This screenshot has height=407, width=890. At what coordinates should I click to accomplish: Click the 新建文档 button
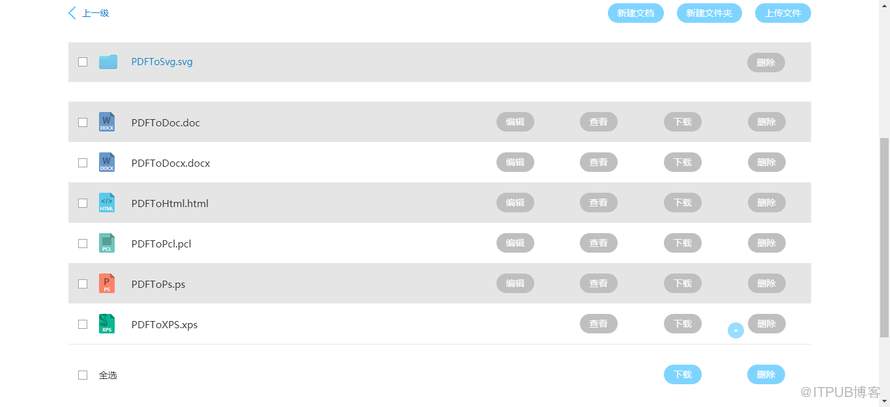coord(635,13)
